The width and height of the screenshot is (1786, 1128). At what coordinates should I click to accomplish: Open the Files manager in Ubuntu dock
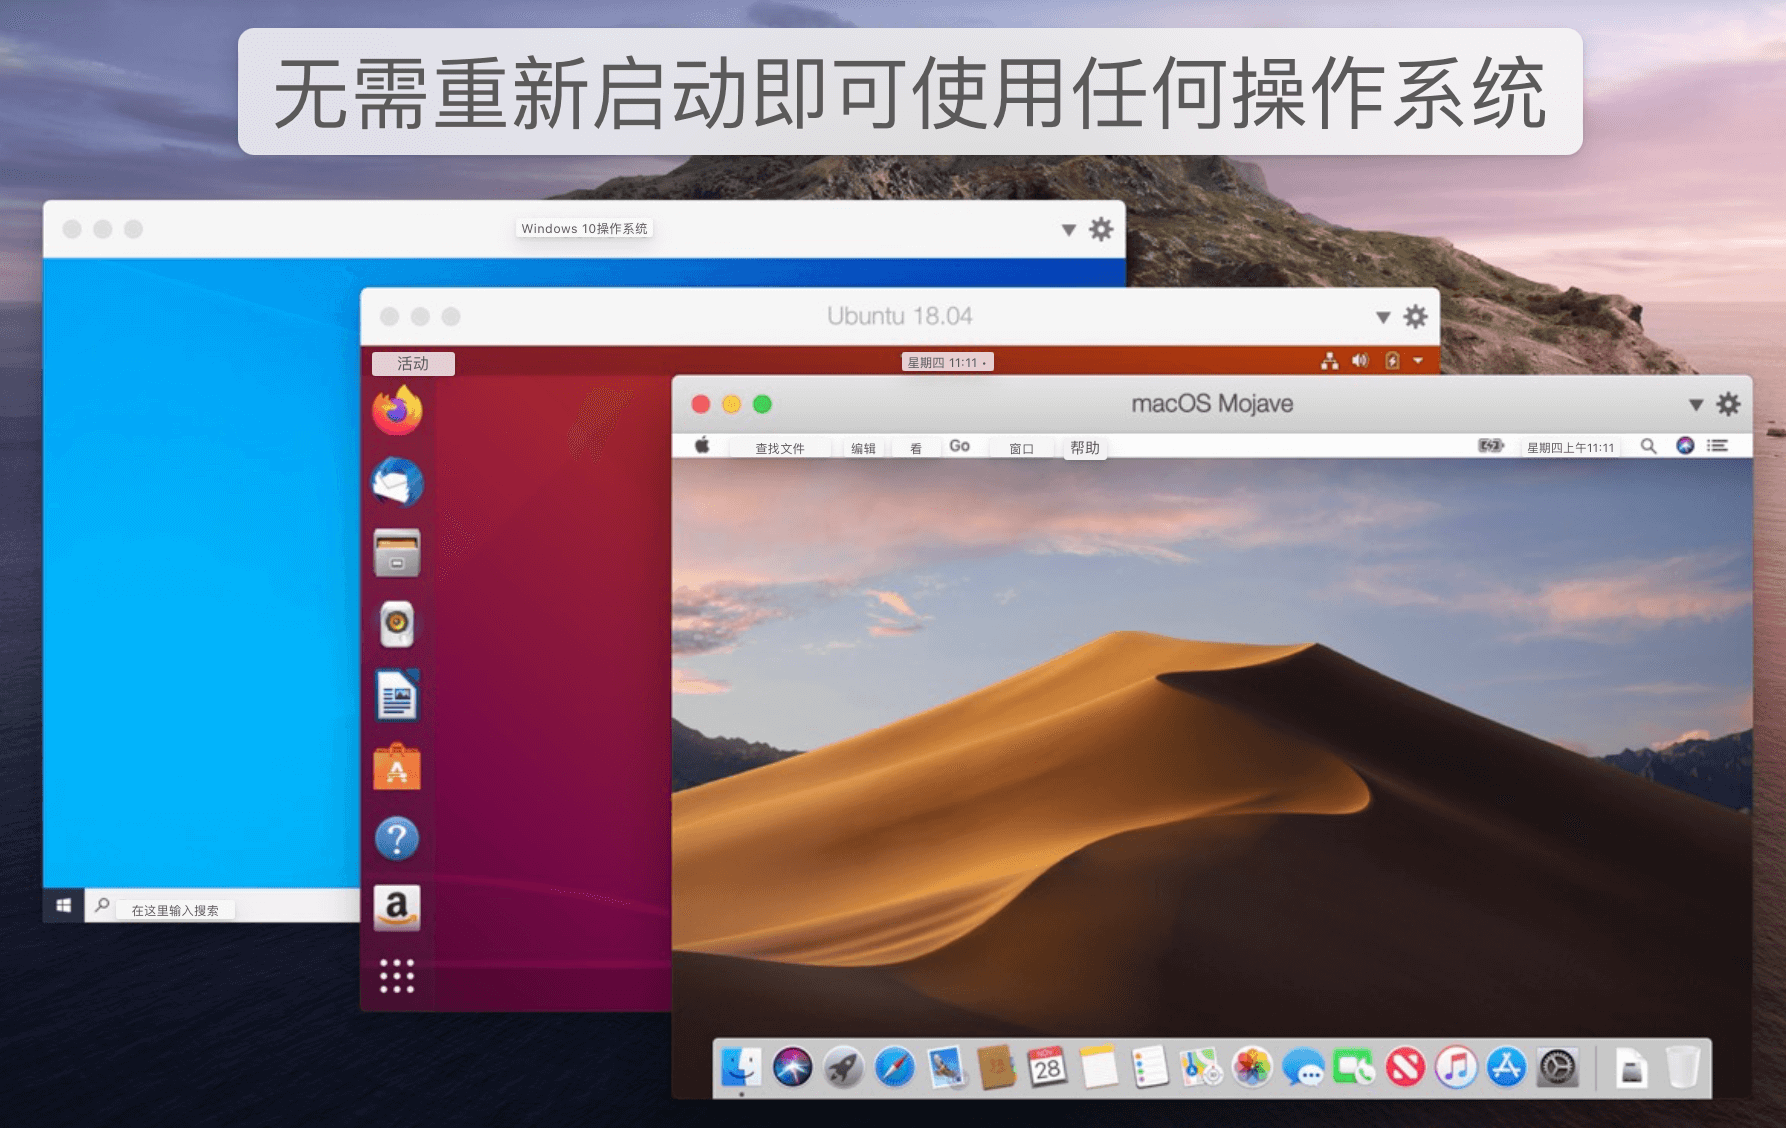click(x=397, y=553)
